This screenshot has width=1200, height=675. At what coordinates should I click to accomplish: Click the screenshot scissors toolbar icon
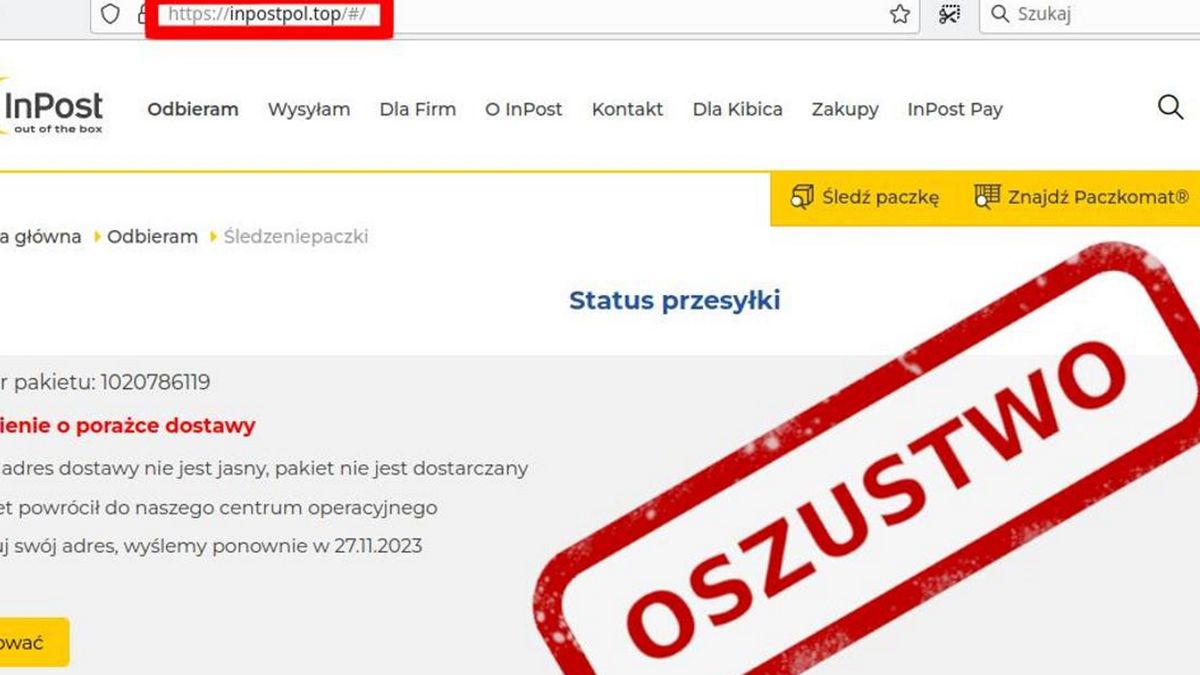coord(949,14)
